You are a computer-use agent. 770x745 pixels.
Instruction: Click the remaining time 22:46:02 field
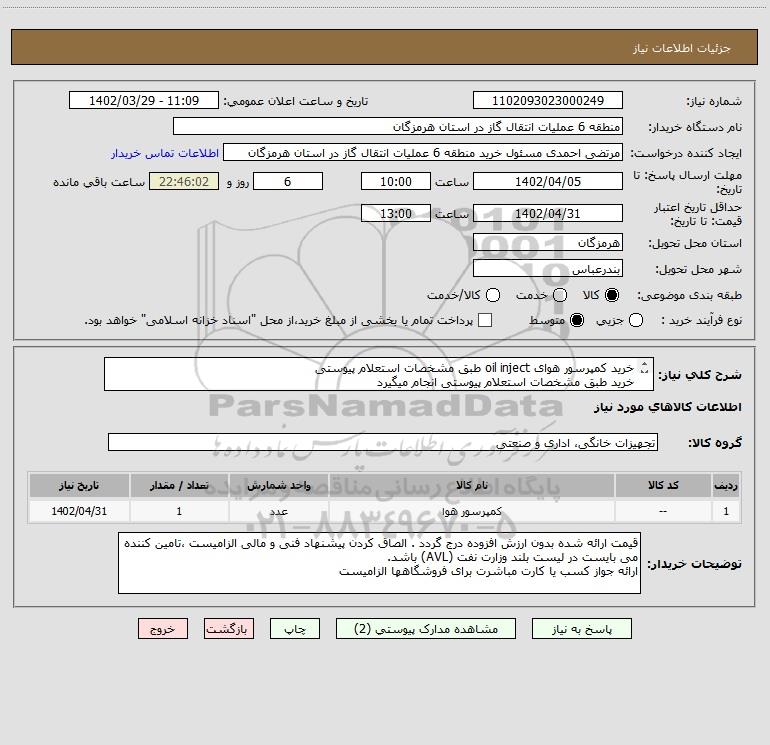point(184,181)
